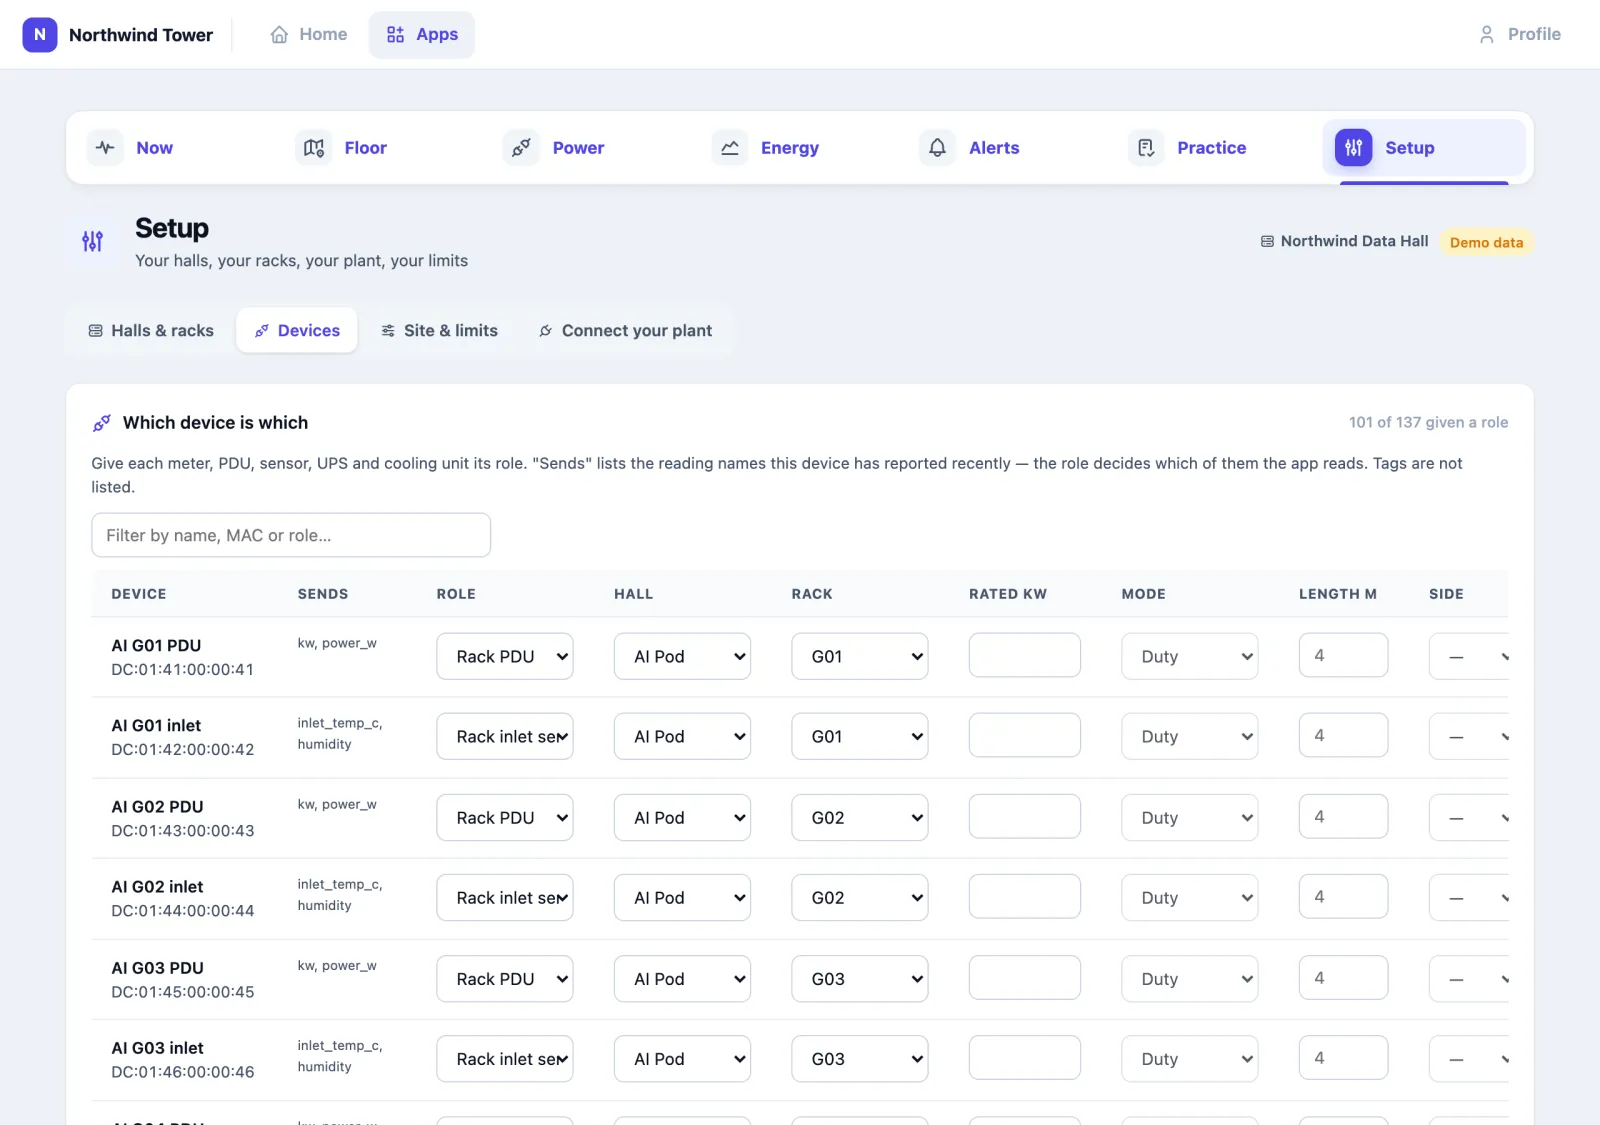Click the Length m field for AI G02 PDU
The height and width of the screenshot is (1125, 1600).
(x=1343, y=816)
